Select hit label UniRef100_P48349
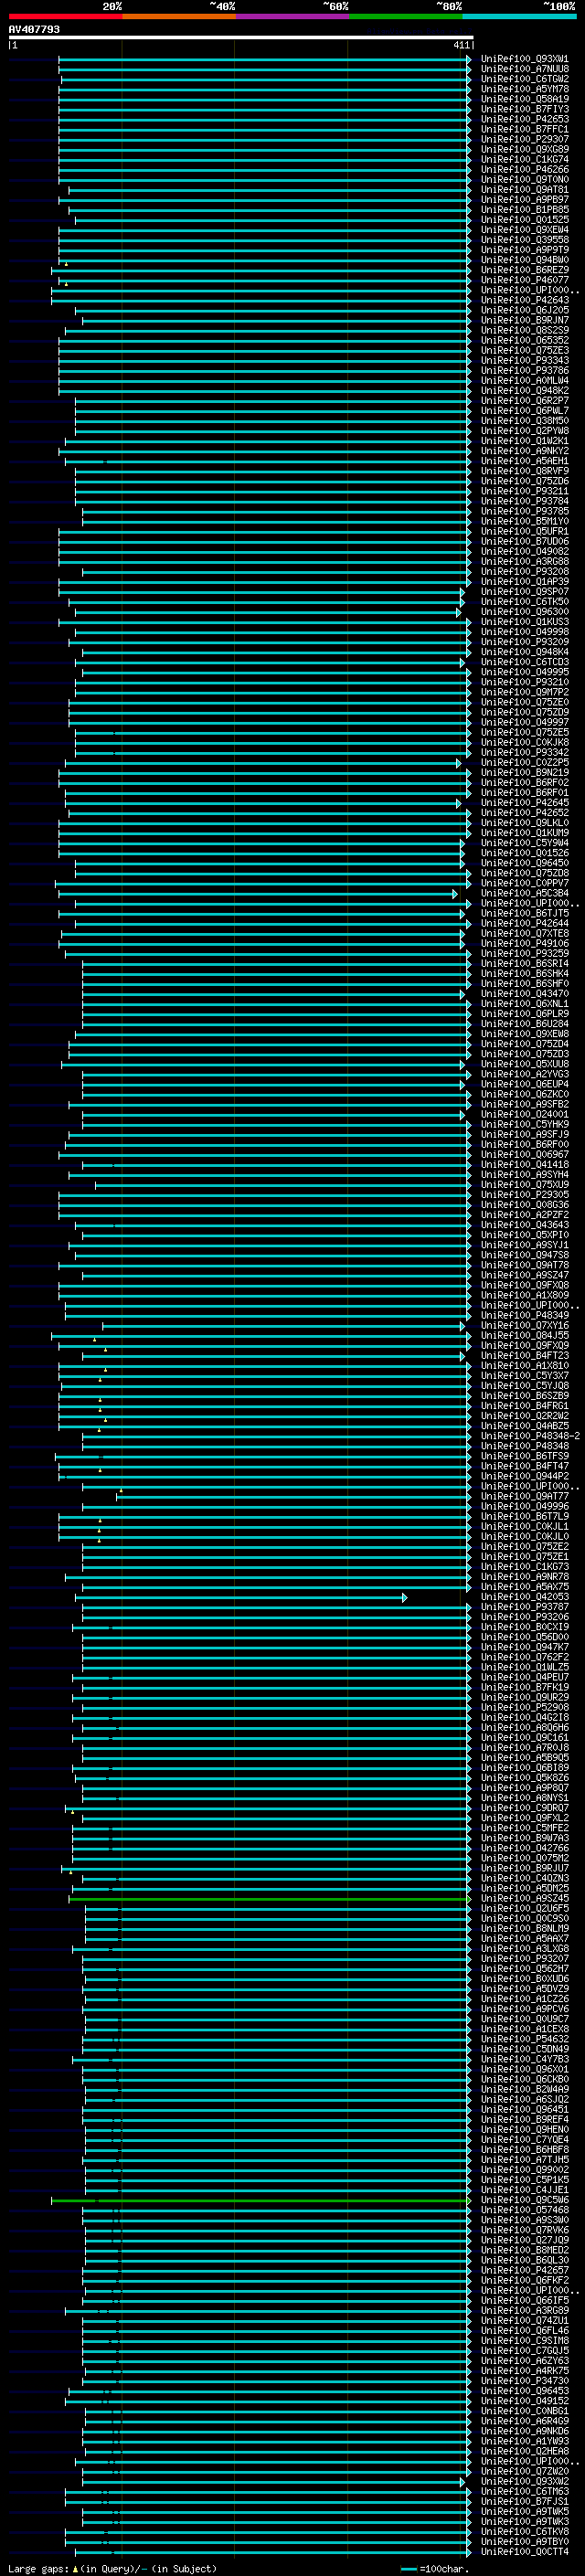585x2576 pixels. coord(525,1316)
